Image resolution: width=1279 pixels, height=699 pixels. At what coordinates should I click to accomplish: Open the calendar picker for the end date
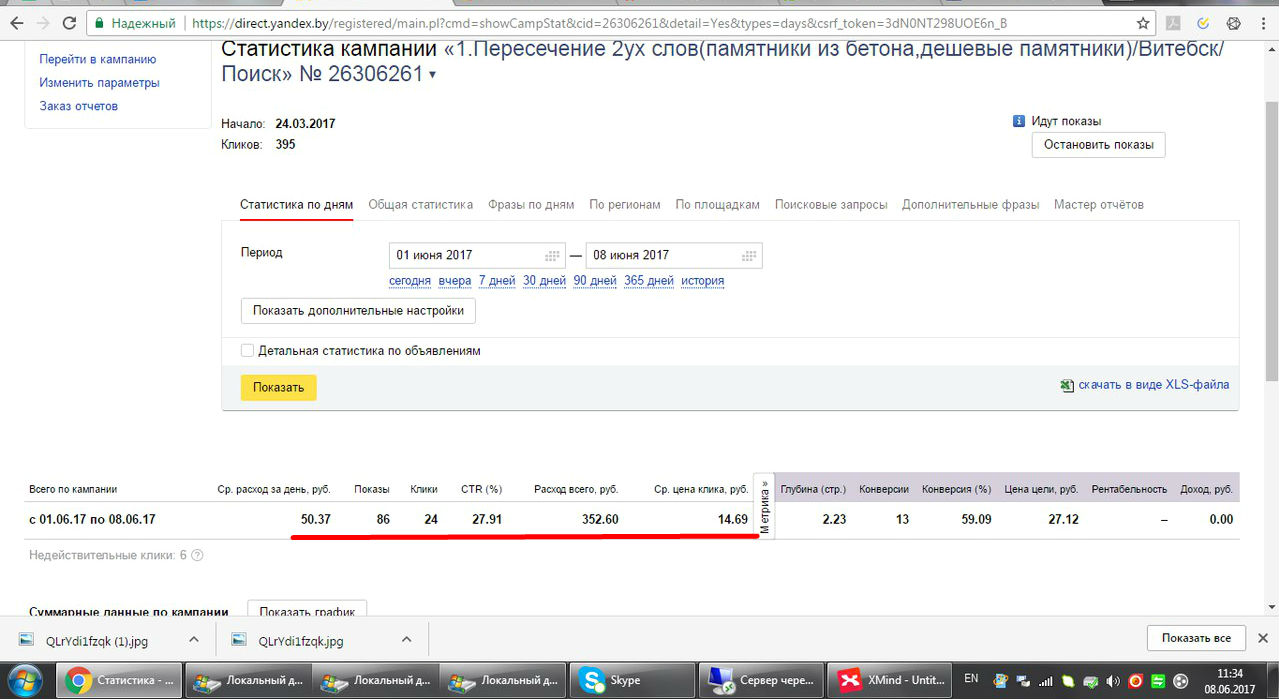pos(748,255)
